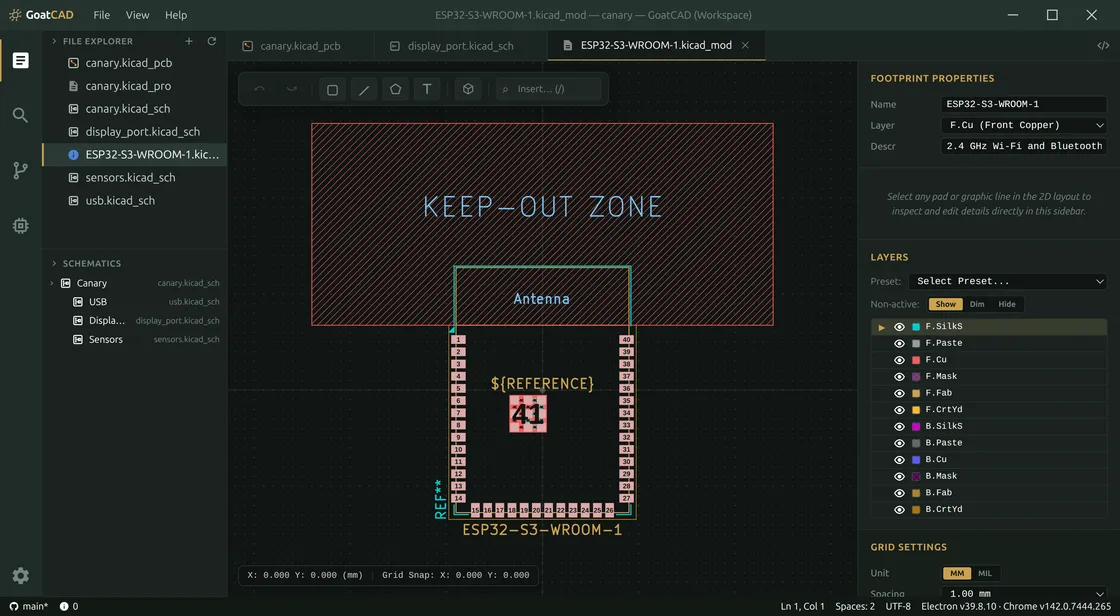Open the Settings gear icon
Viewport: 1120px width, 616px height.
pyautogui.click(x=21, y=575)
